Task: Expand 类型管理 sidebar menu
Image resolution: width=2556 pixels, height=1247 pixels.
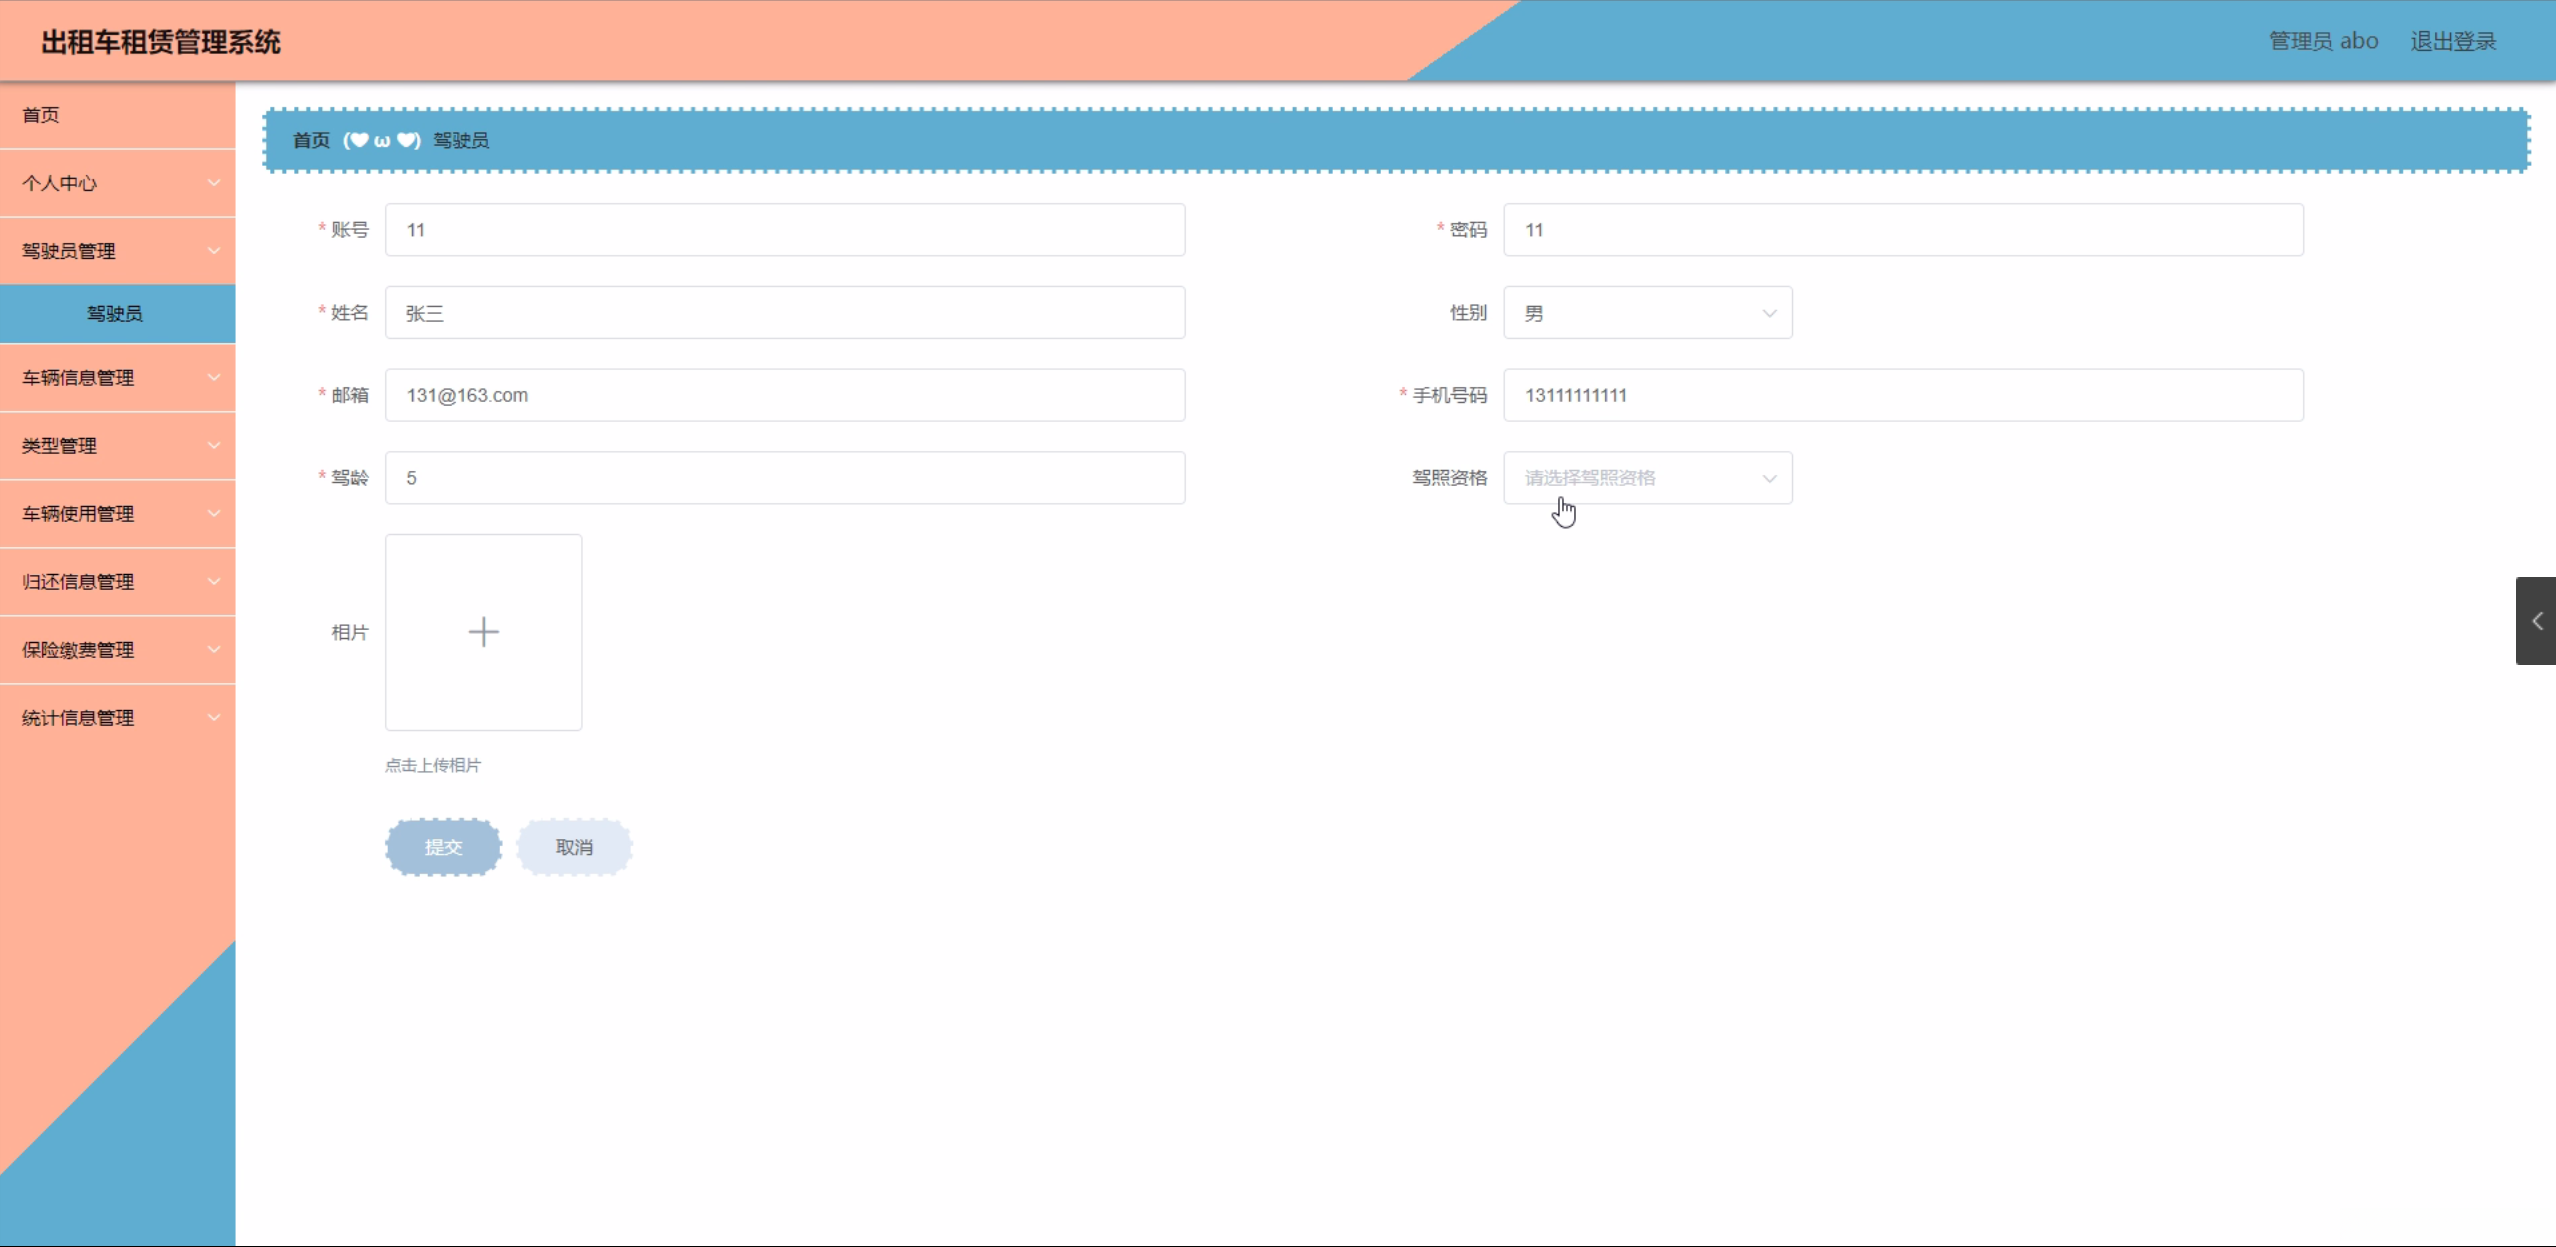Action: coord(117,446)
